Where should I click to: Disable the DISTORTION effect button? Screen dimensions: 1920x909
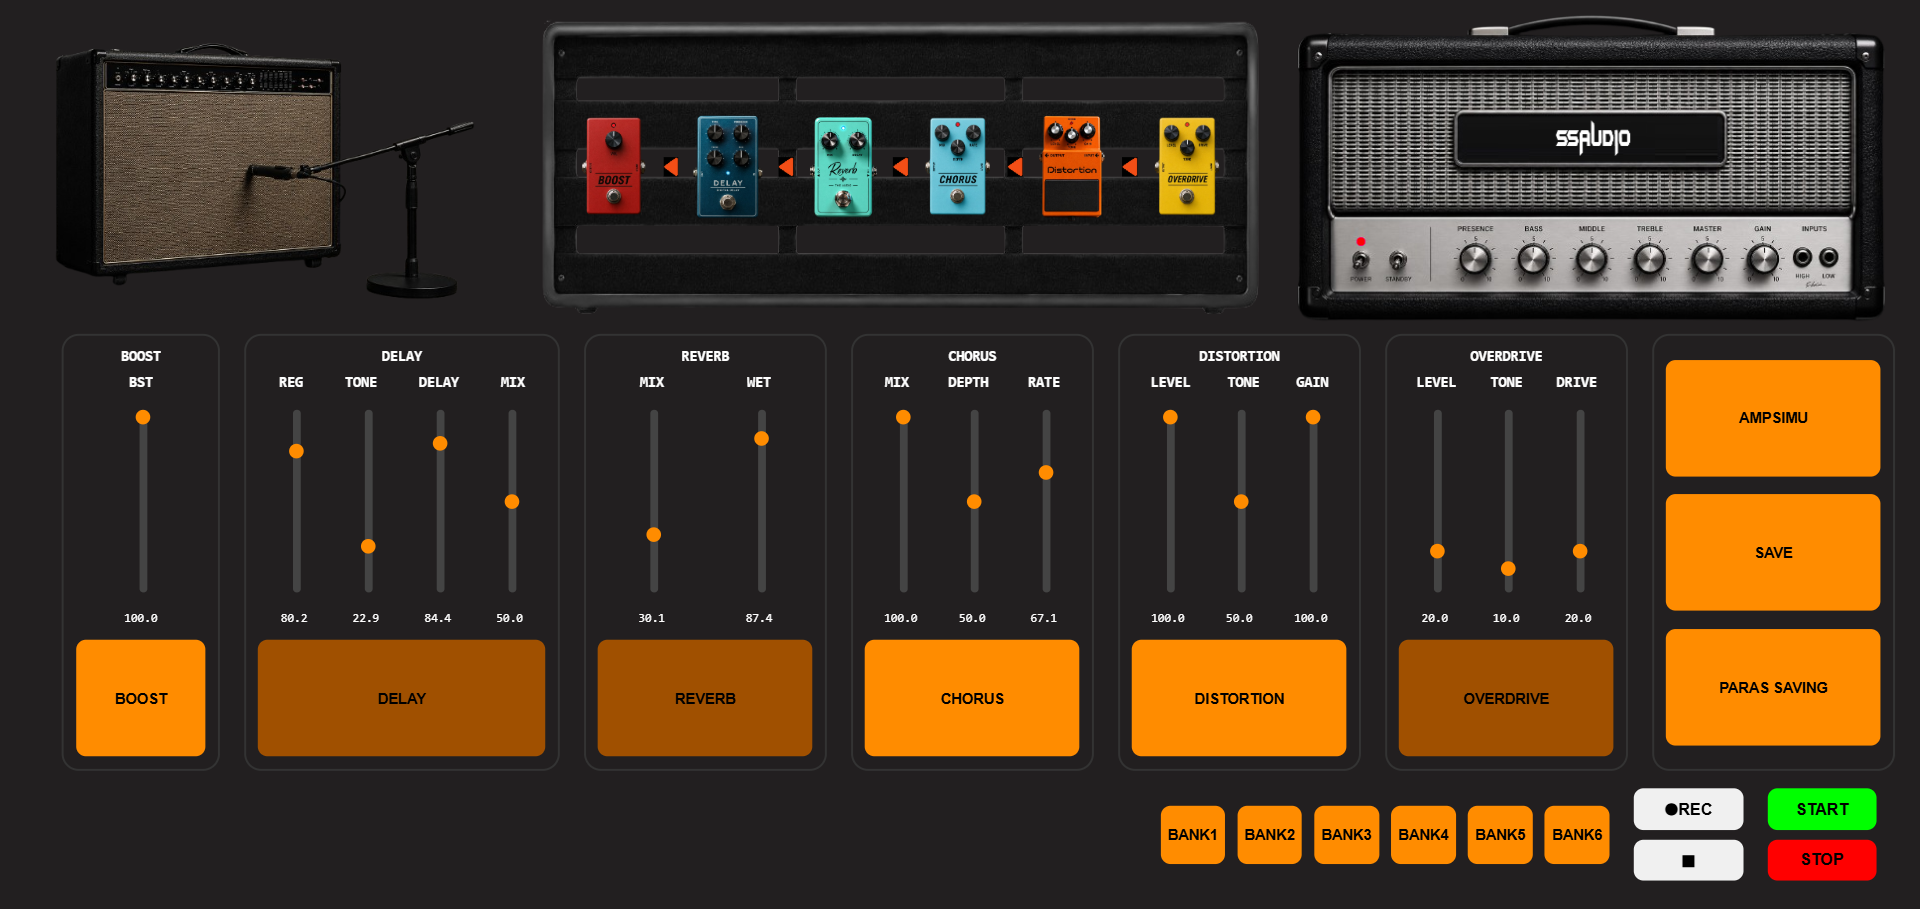1239,698
